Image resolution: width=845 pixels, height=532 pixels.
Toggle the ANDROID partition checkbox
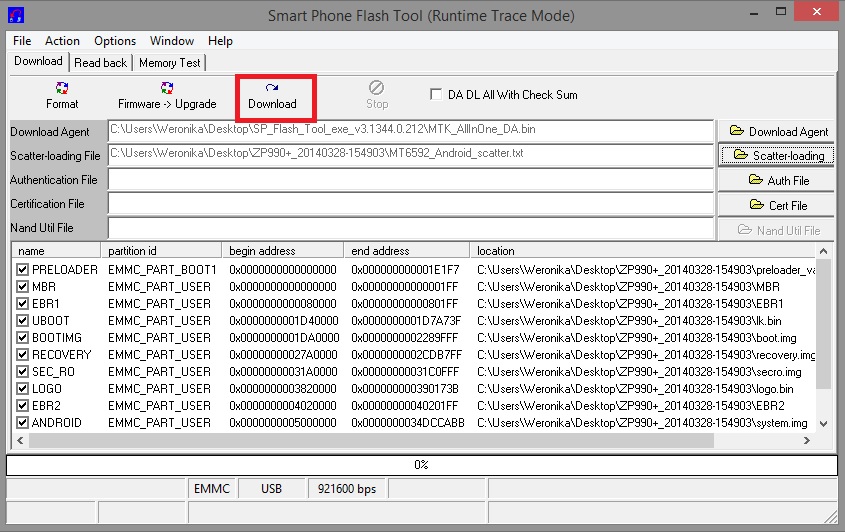point(23,423)
